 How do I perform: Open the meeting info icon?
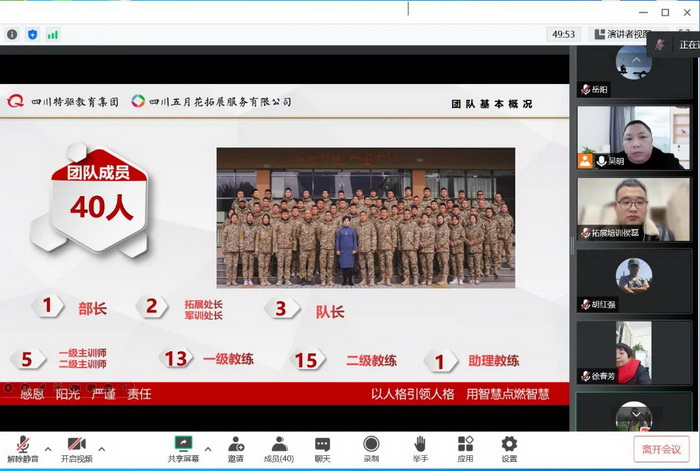[12, 34]
